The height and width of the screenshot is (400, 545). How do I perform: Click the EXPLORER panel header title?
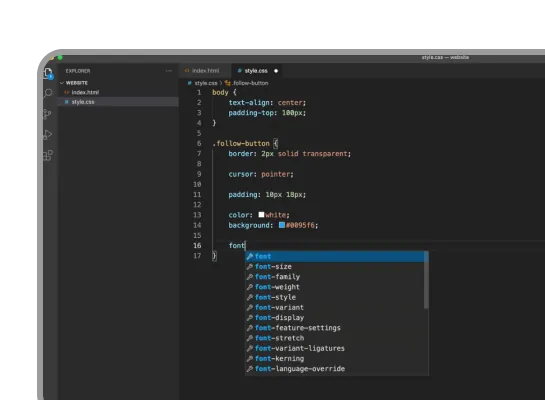click(78, 71)
